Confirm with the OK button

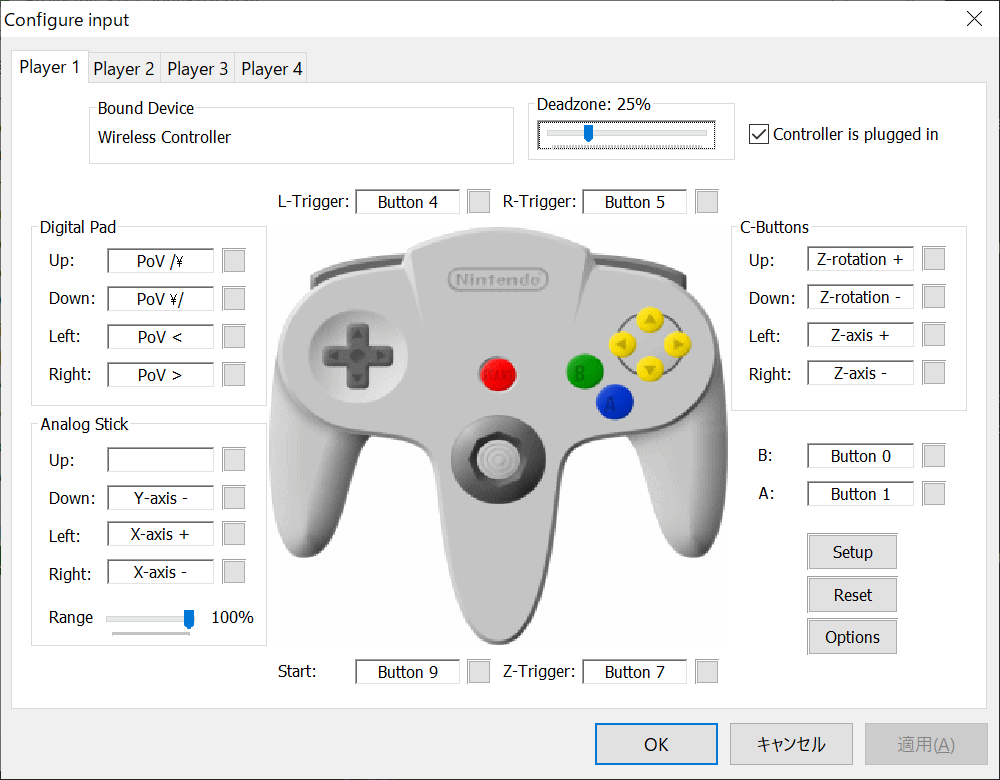pos(656,744)
